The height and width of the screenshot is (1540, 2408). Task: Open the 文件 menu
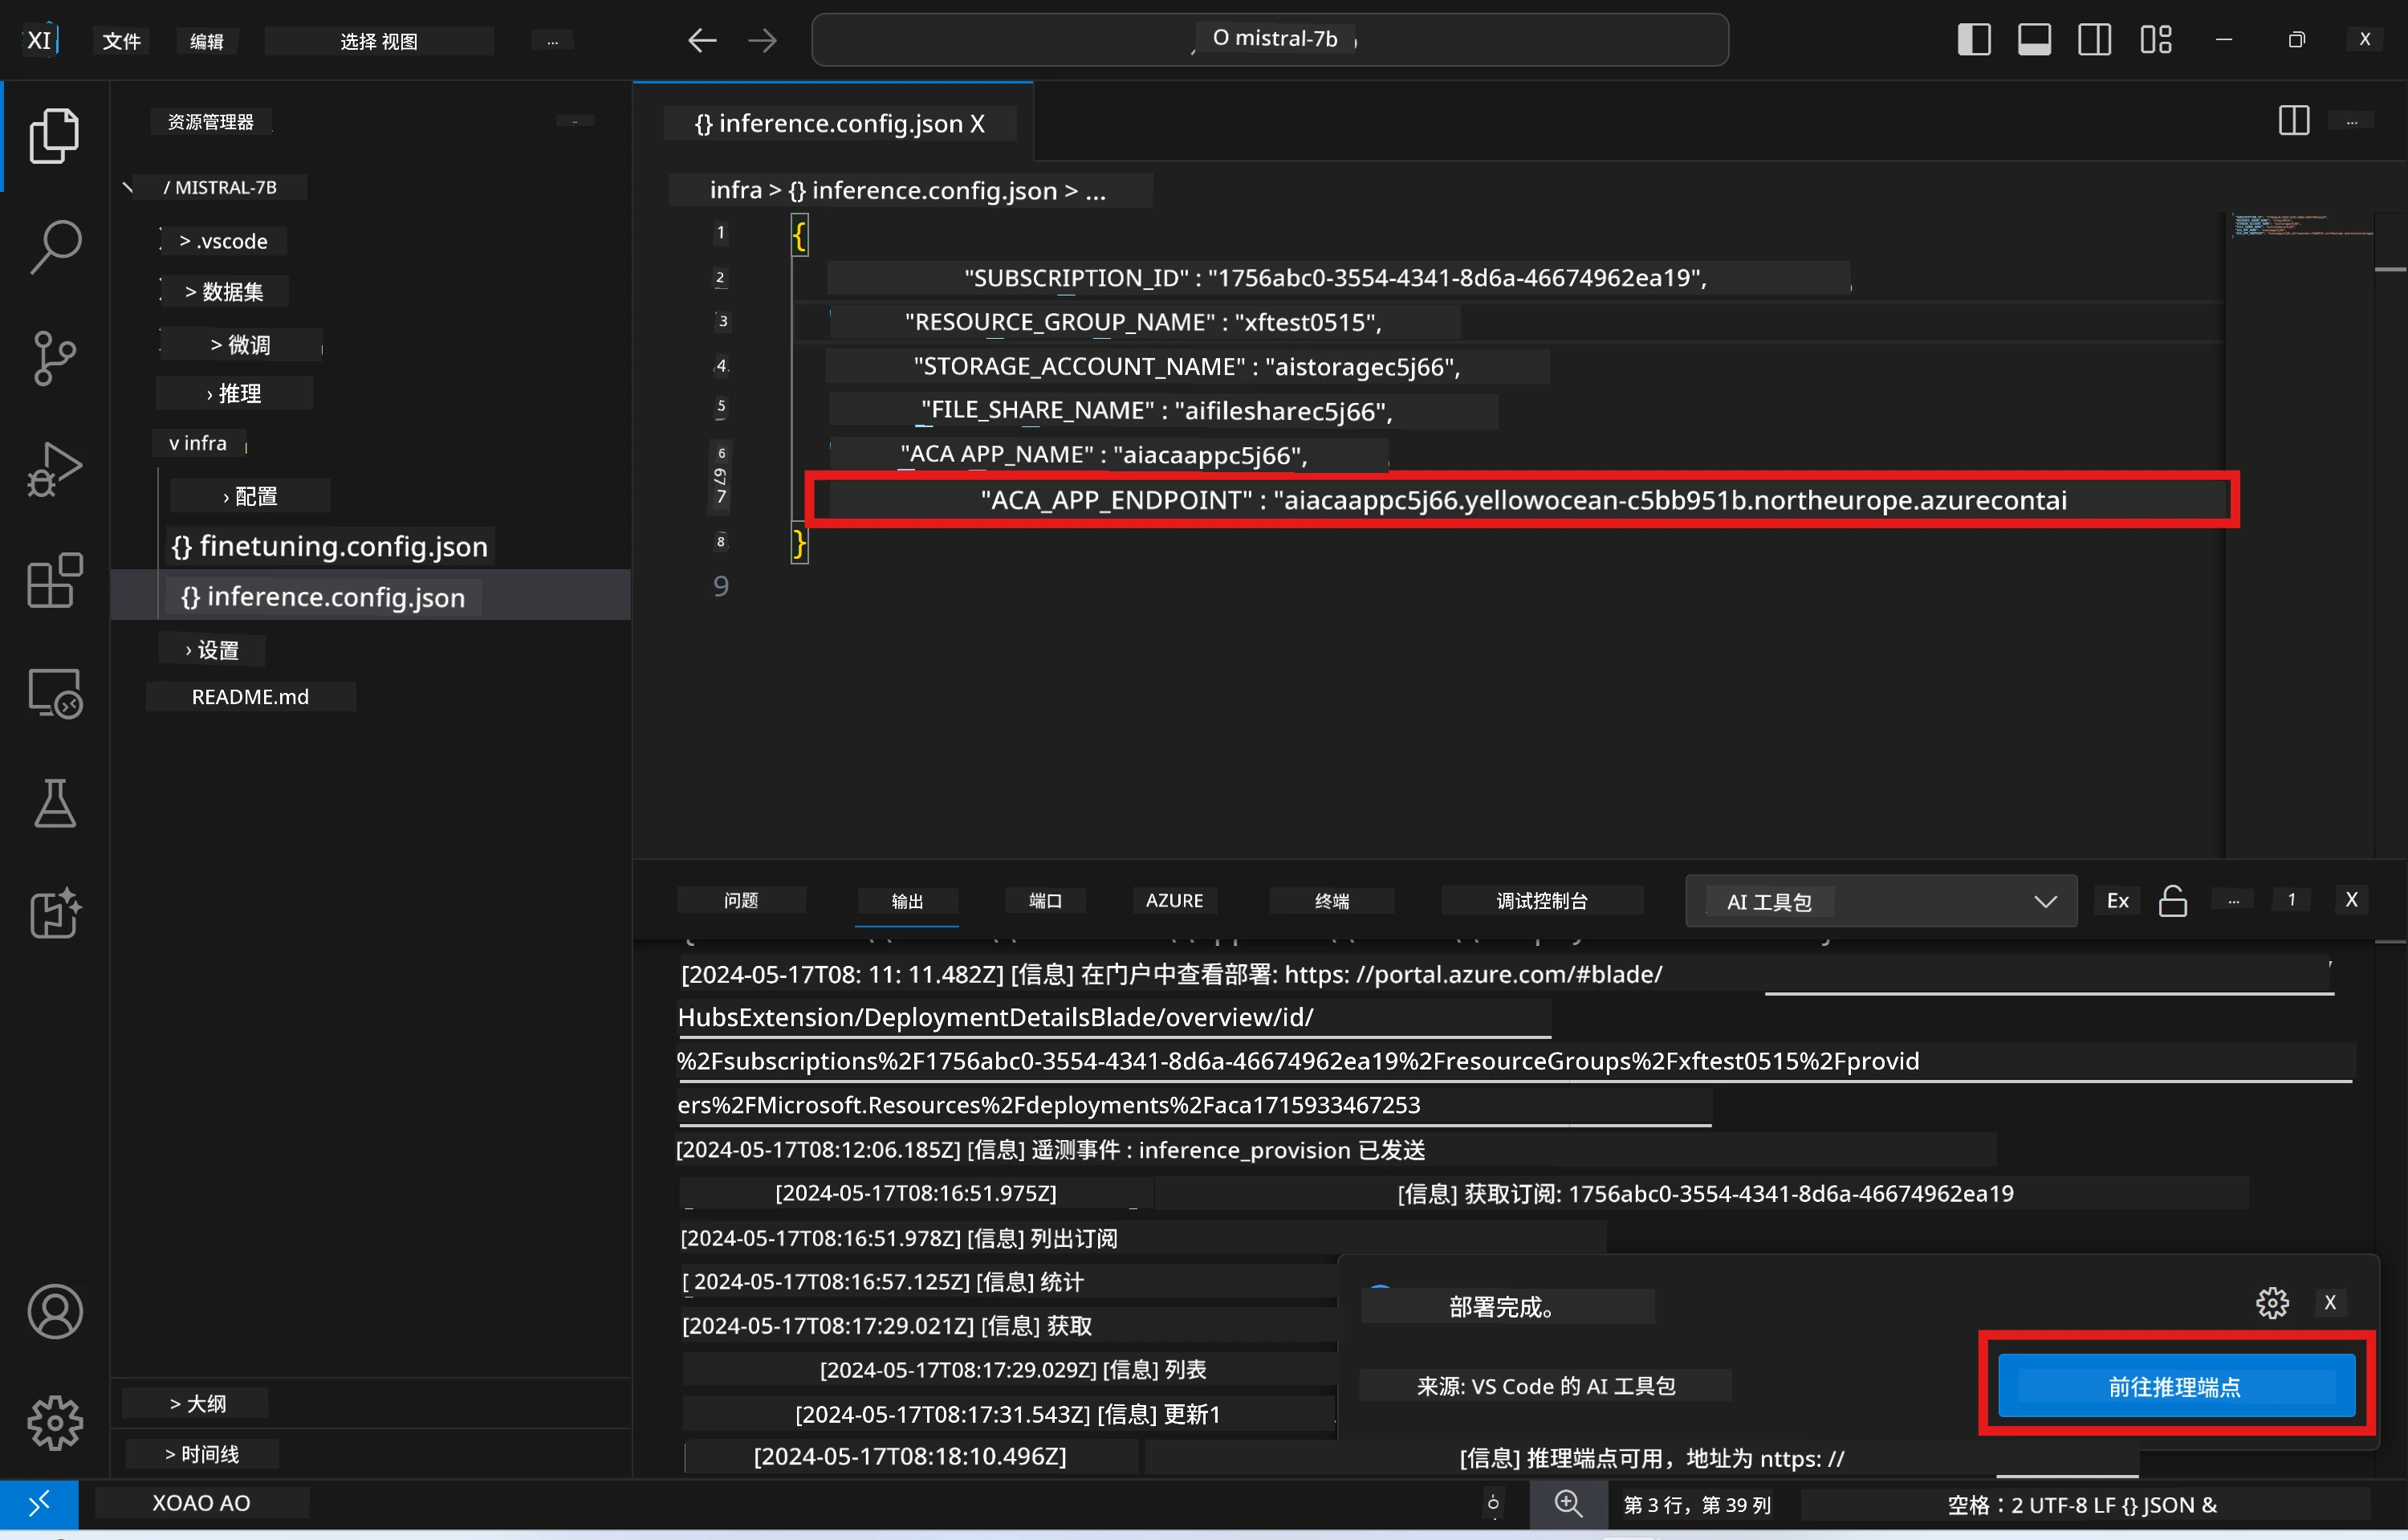tap(121, 41)
